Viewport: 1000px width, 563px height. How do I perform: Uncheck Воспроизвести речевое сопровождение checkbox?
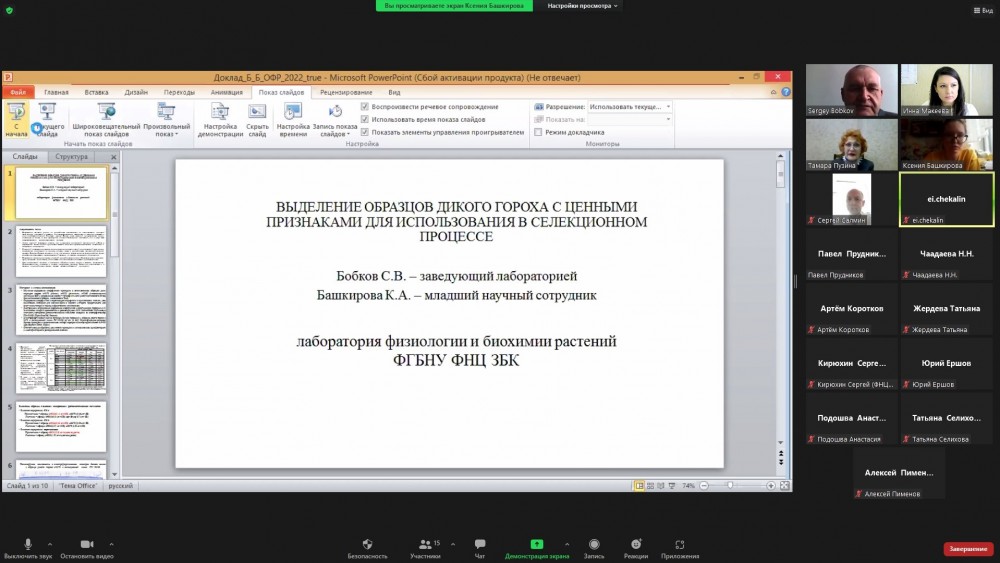(x=365, y=106)
